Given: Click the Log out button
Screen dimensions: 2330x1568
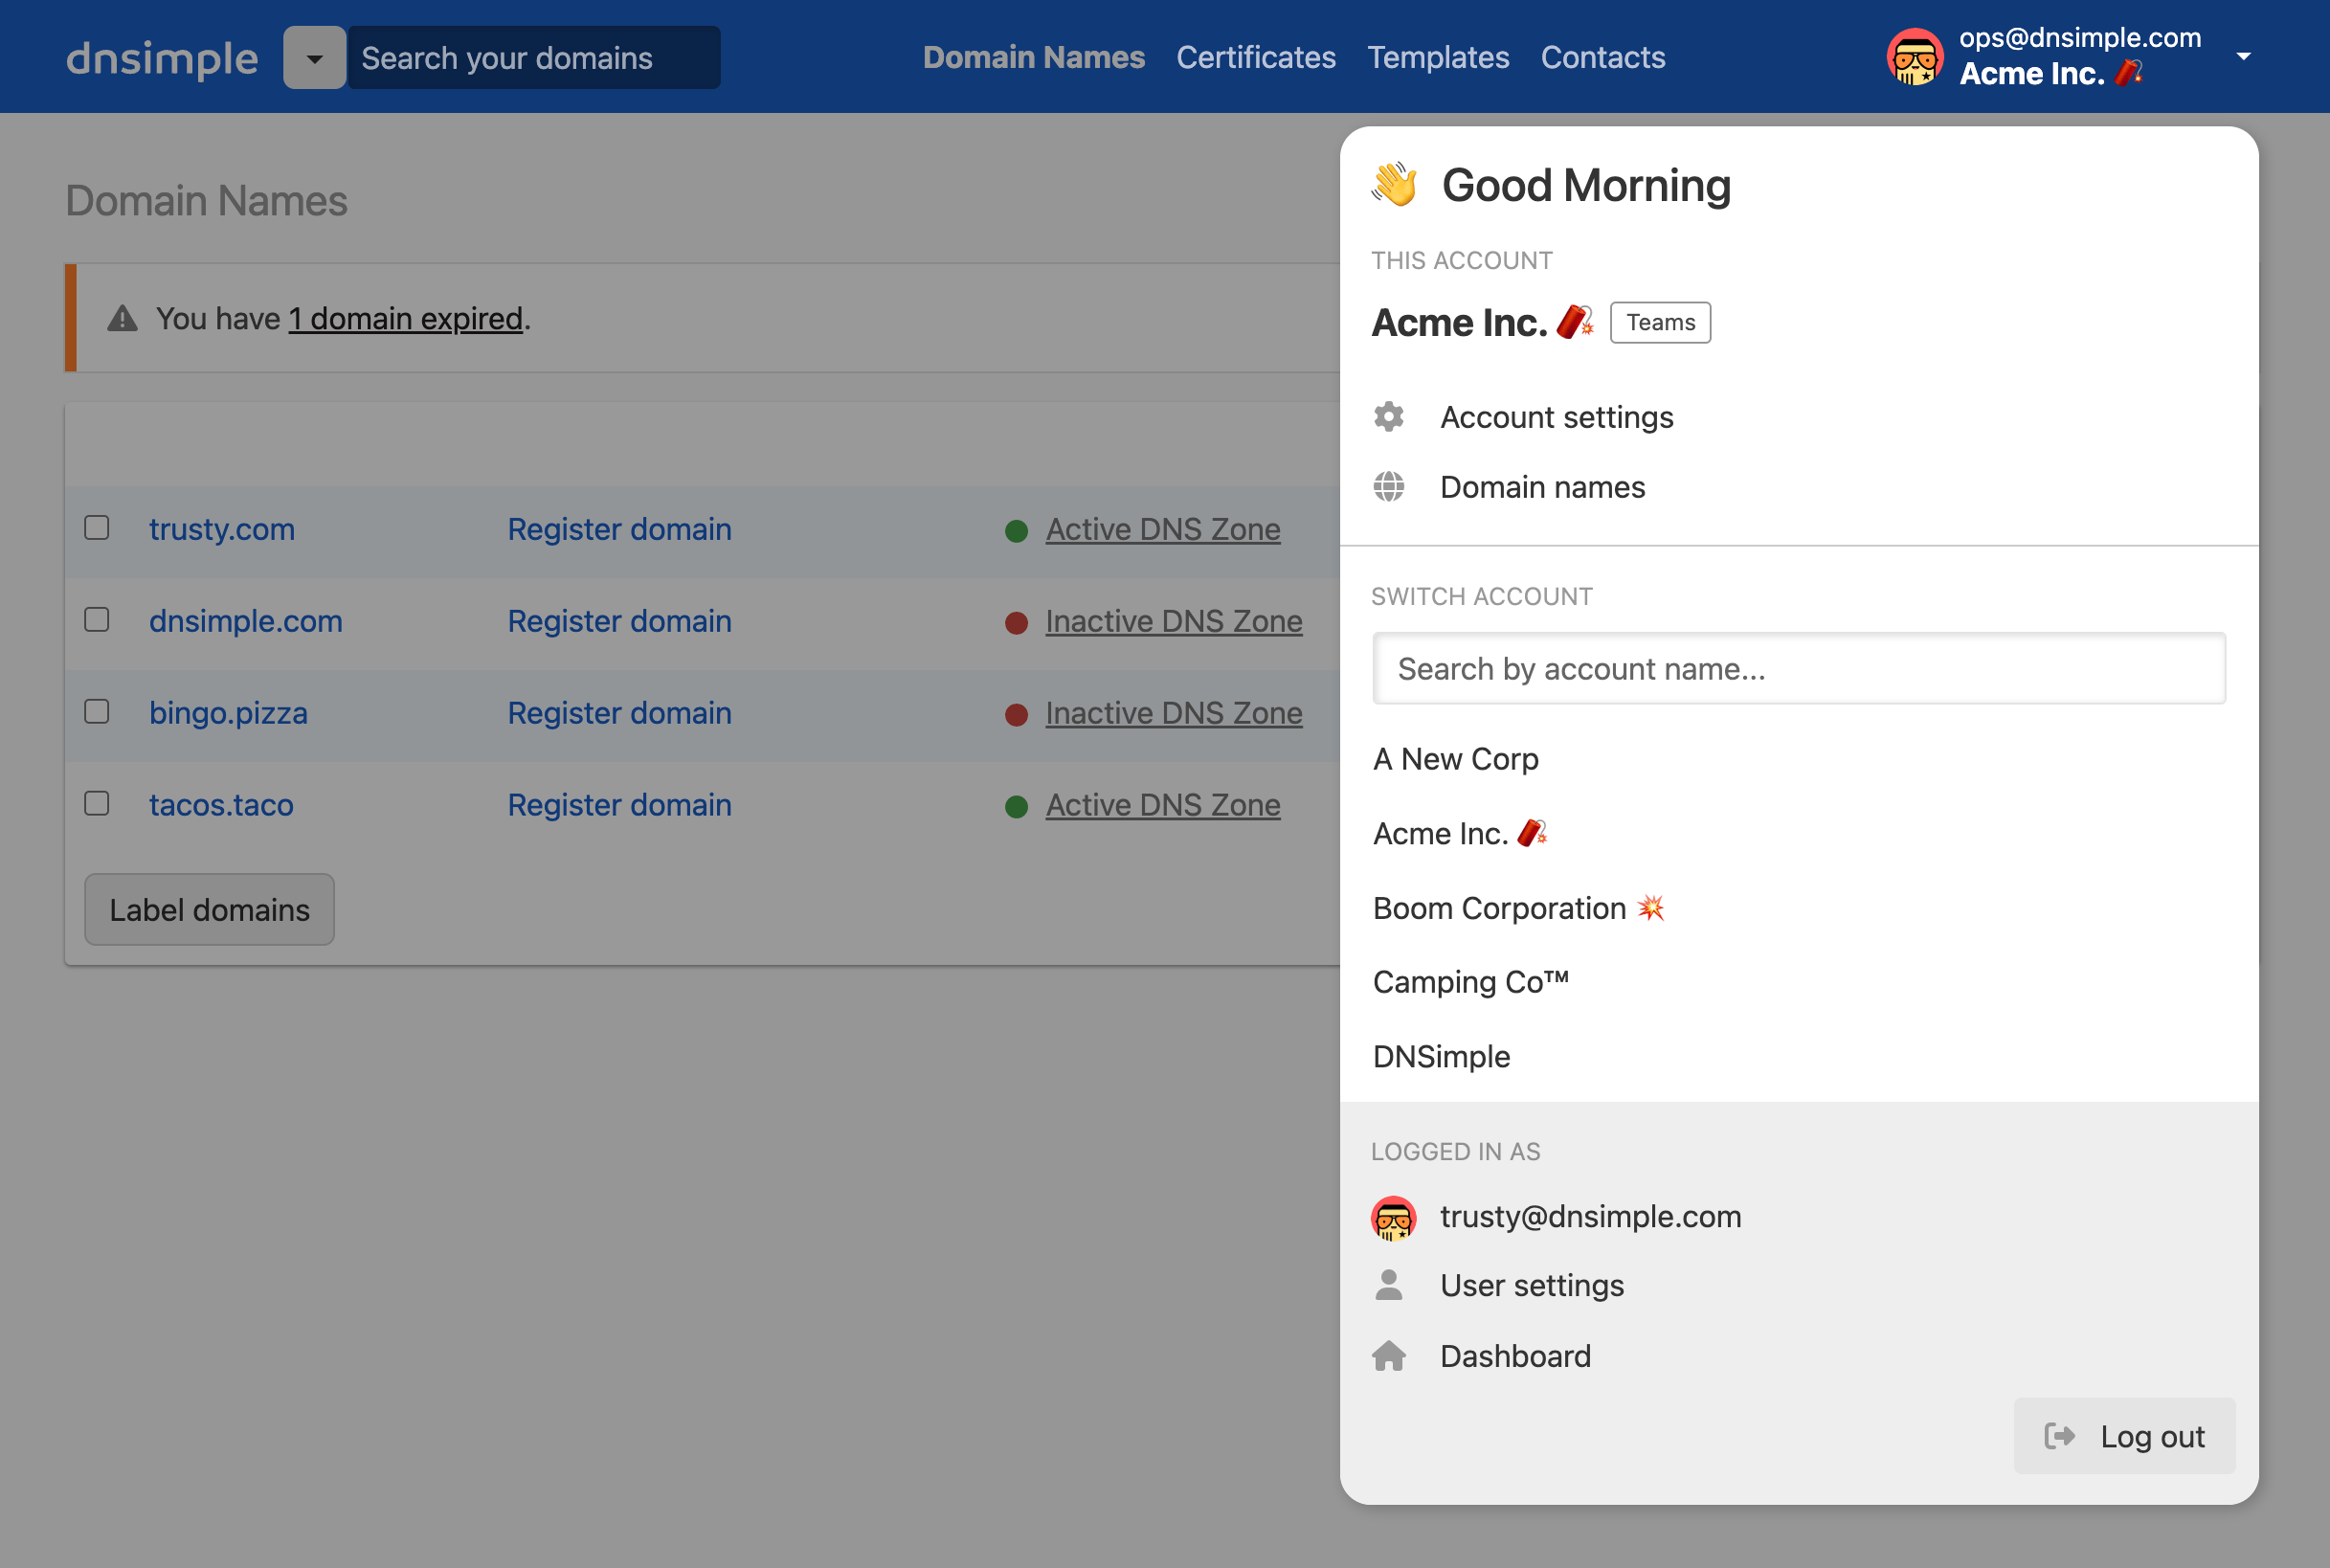Looking at the screenshot, I should tap(2123, 1435).
